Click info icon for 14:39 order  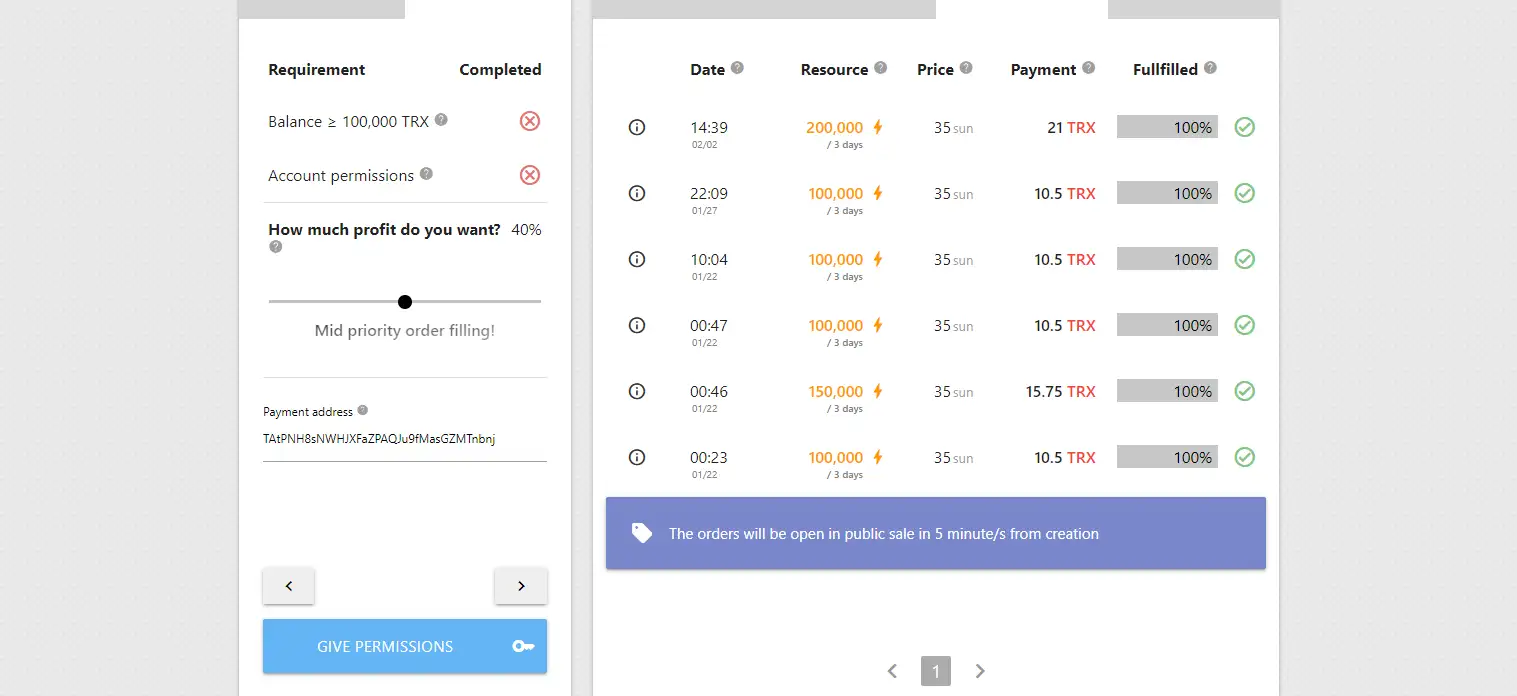click(637, 127)
